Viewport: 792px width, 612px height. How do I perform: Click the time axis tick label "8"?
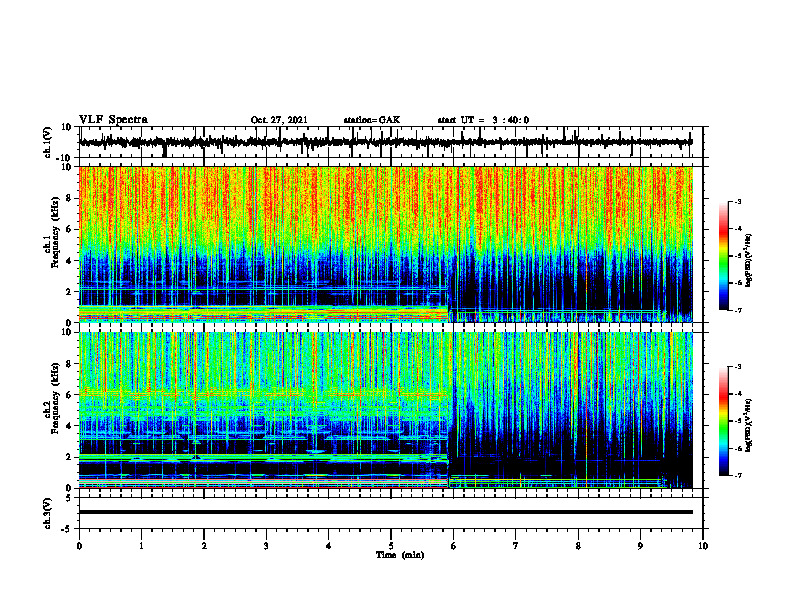point(578,546)
